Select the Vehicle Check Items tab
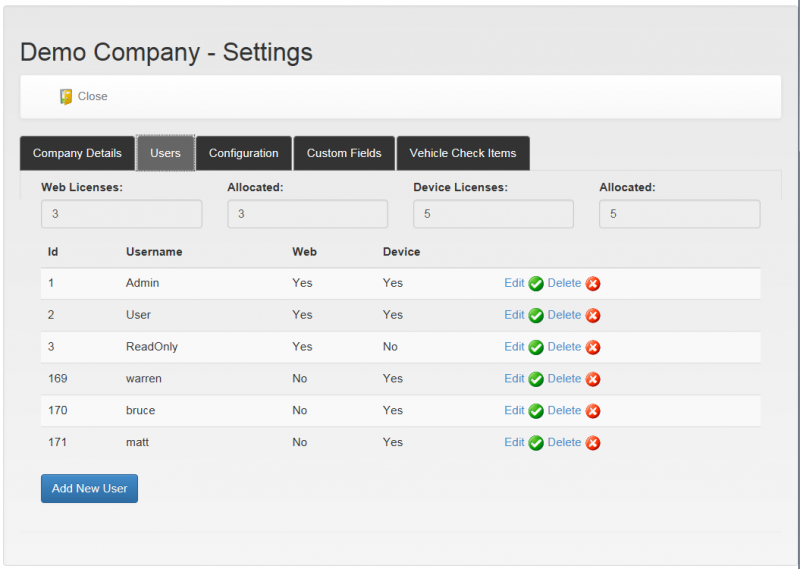Screen dimensions: 800x569 [x=463, y=153]
